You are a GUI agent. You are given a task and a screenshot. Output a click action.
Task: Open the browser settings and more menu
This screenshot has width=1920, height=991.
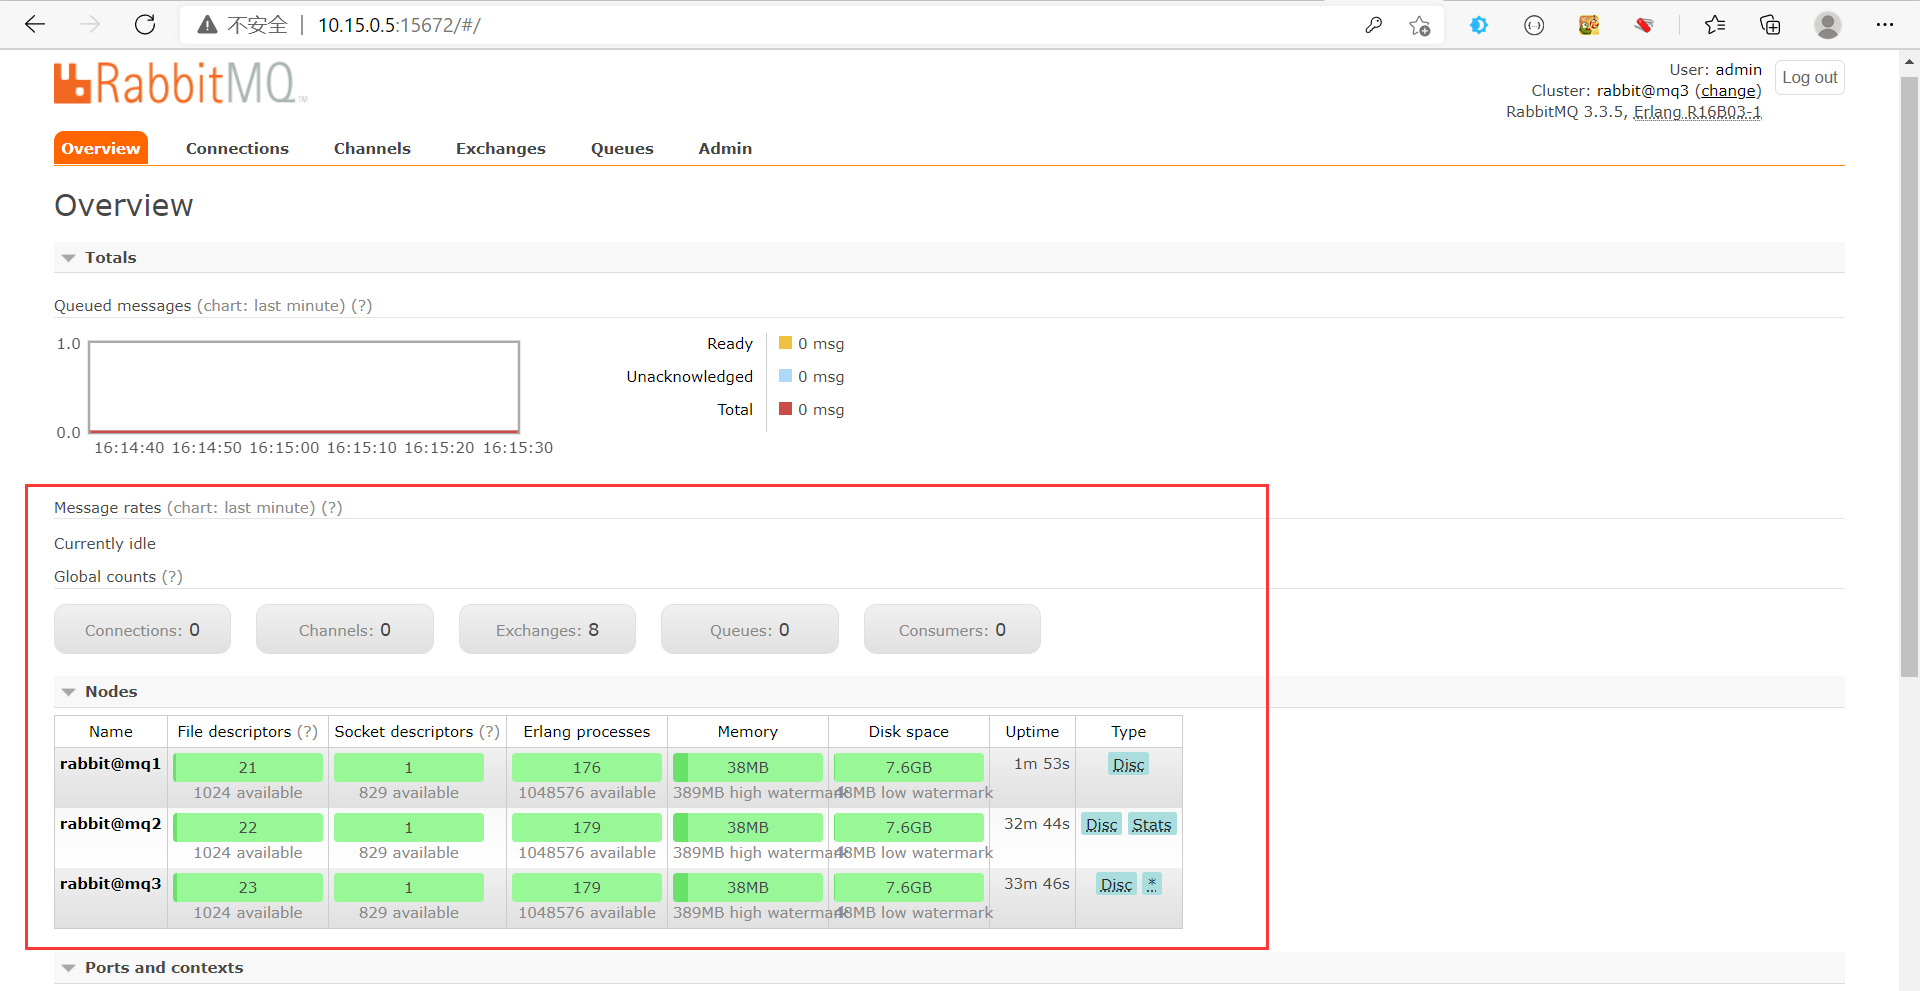(x=1885, y=25)
